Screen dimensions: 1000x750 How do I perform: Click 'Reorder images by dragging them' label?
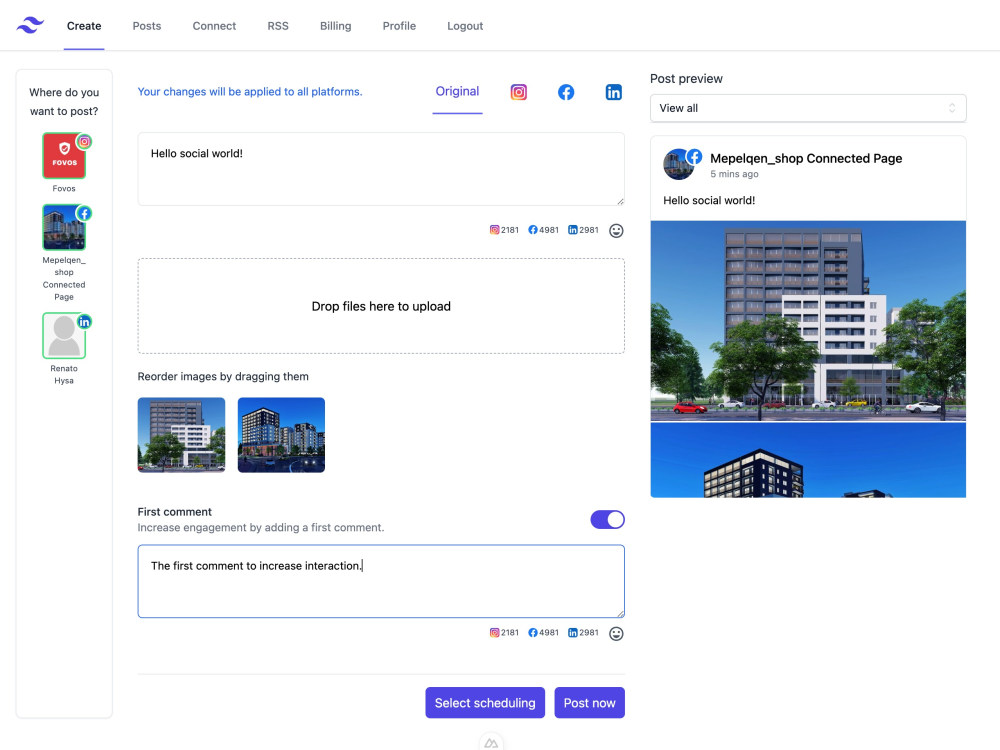coord(223,376)
